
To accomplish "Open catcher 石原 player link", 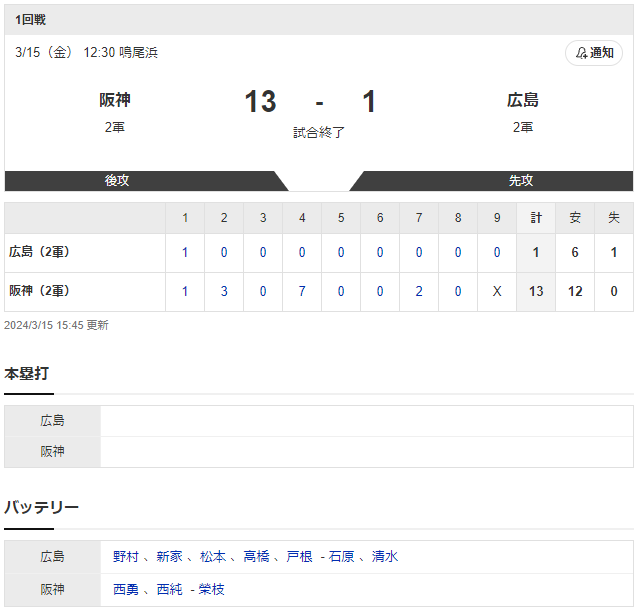I will (x=342, y=558).
